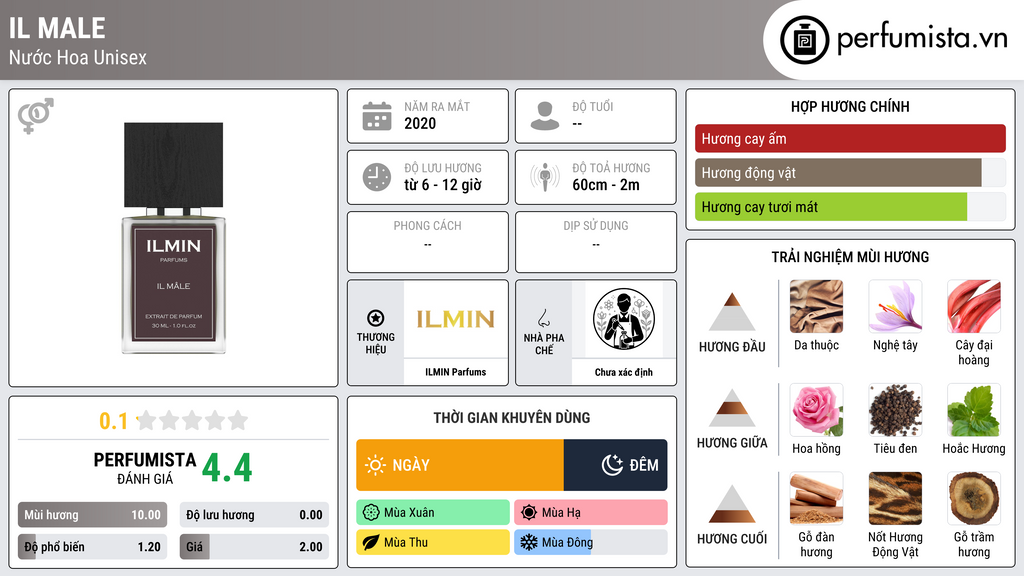Screen dimensions: 1024x576
Task: Click the moon icon in Đêm bar
Action: point(612,465)
